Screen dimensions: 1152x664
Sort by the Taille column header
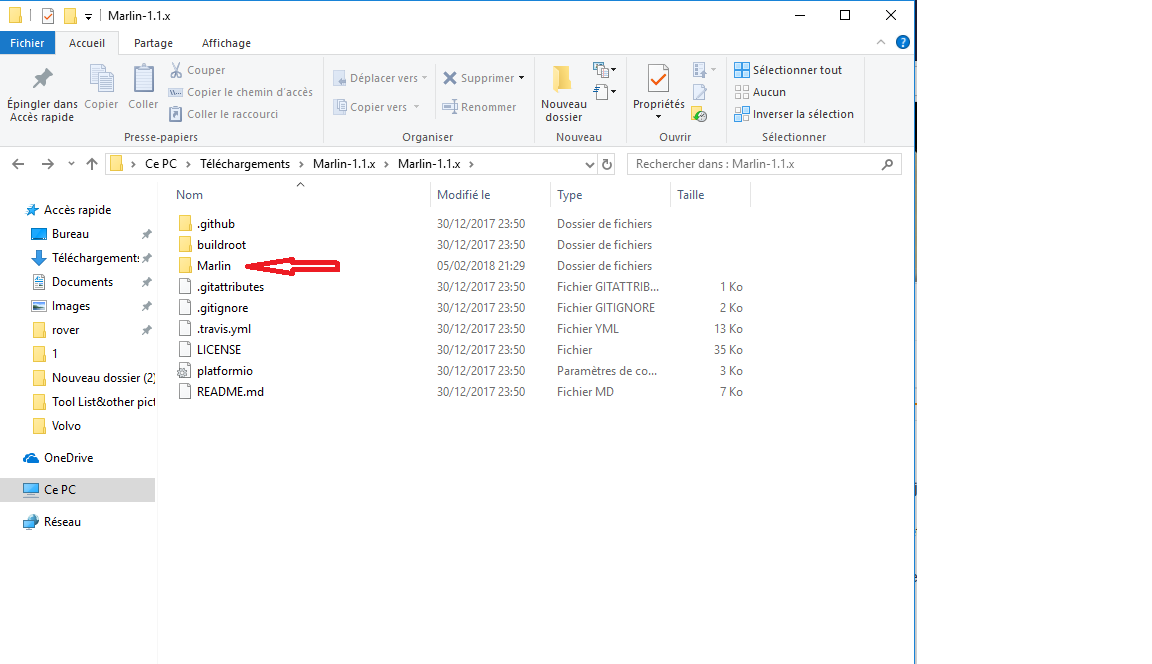[x=691, y=195]
